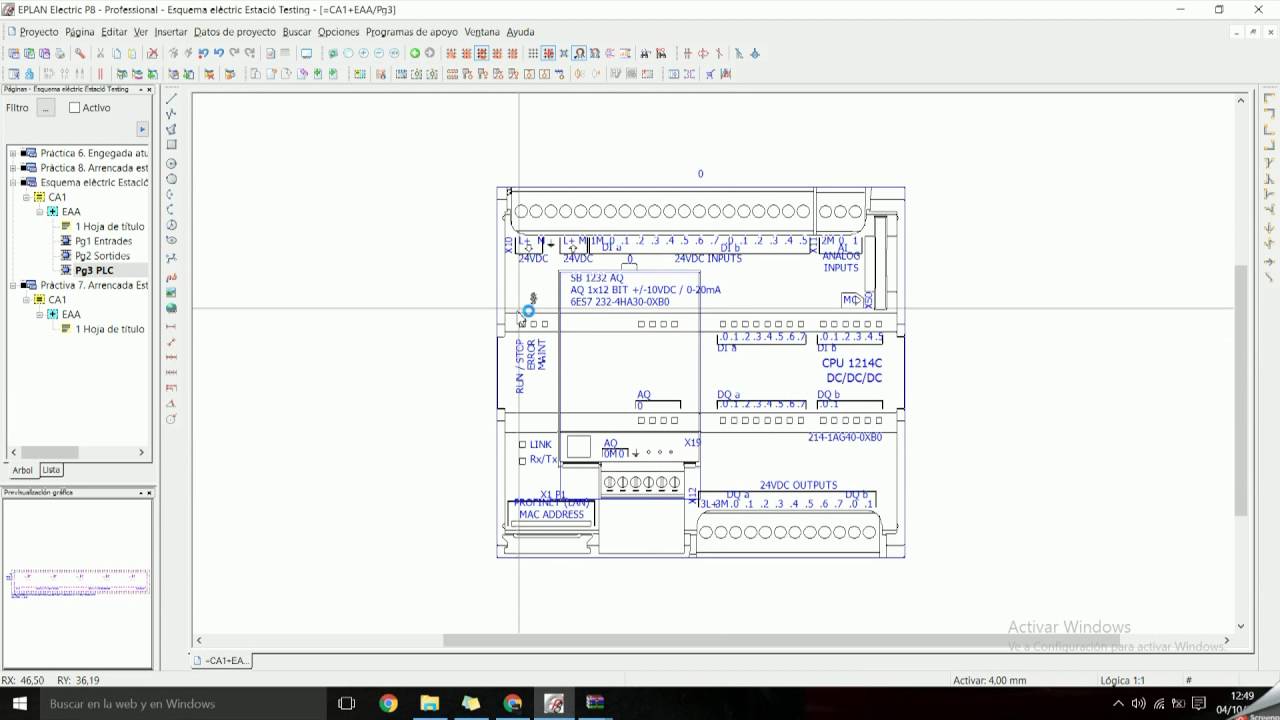Select the Polyline drawing tool
The width and height of the screenshot is (1280, 720).
pos(171,113)
